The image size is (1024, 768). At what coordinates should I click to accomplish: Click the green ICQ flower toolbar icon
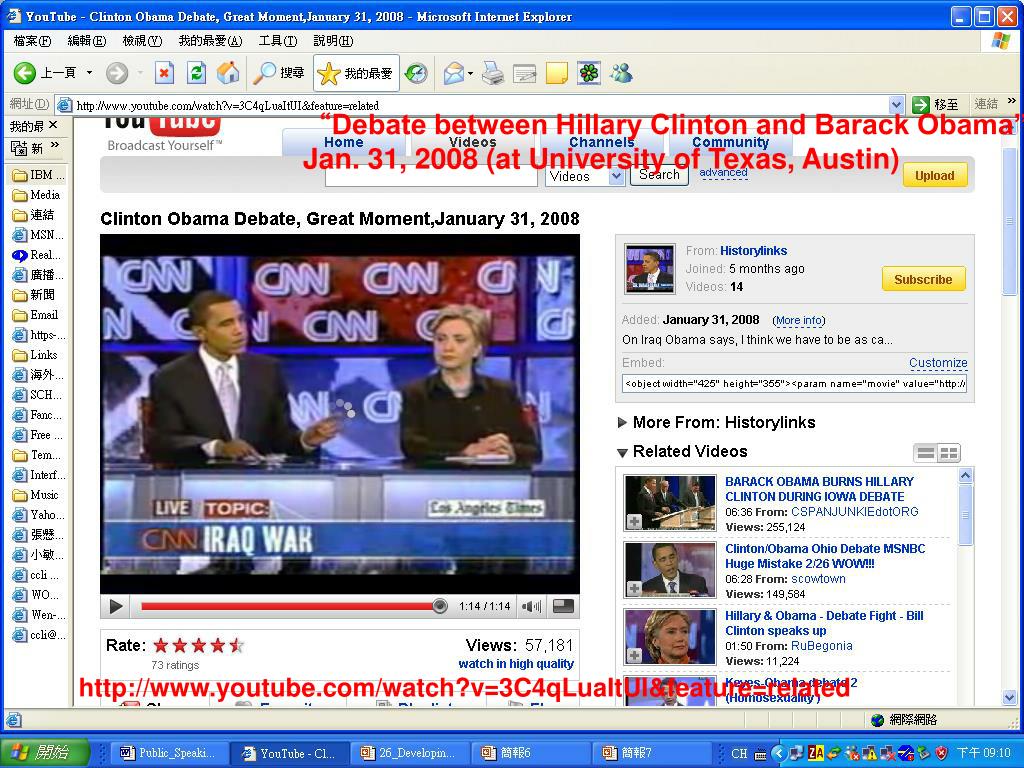tap(589, 73)
